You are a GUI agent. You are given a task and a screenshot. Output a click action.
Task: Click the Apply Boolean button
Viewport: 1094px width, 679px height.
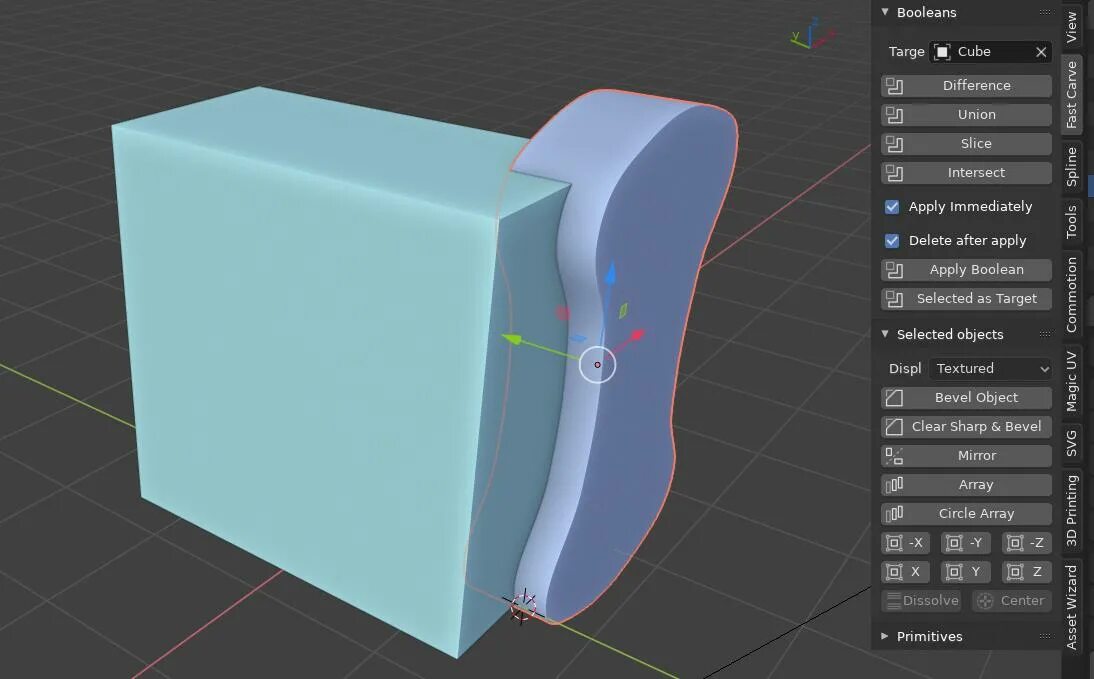pos(966,270)
